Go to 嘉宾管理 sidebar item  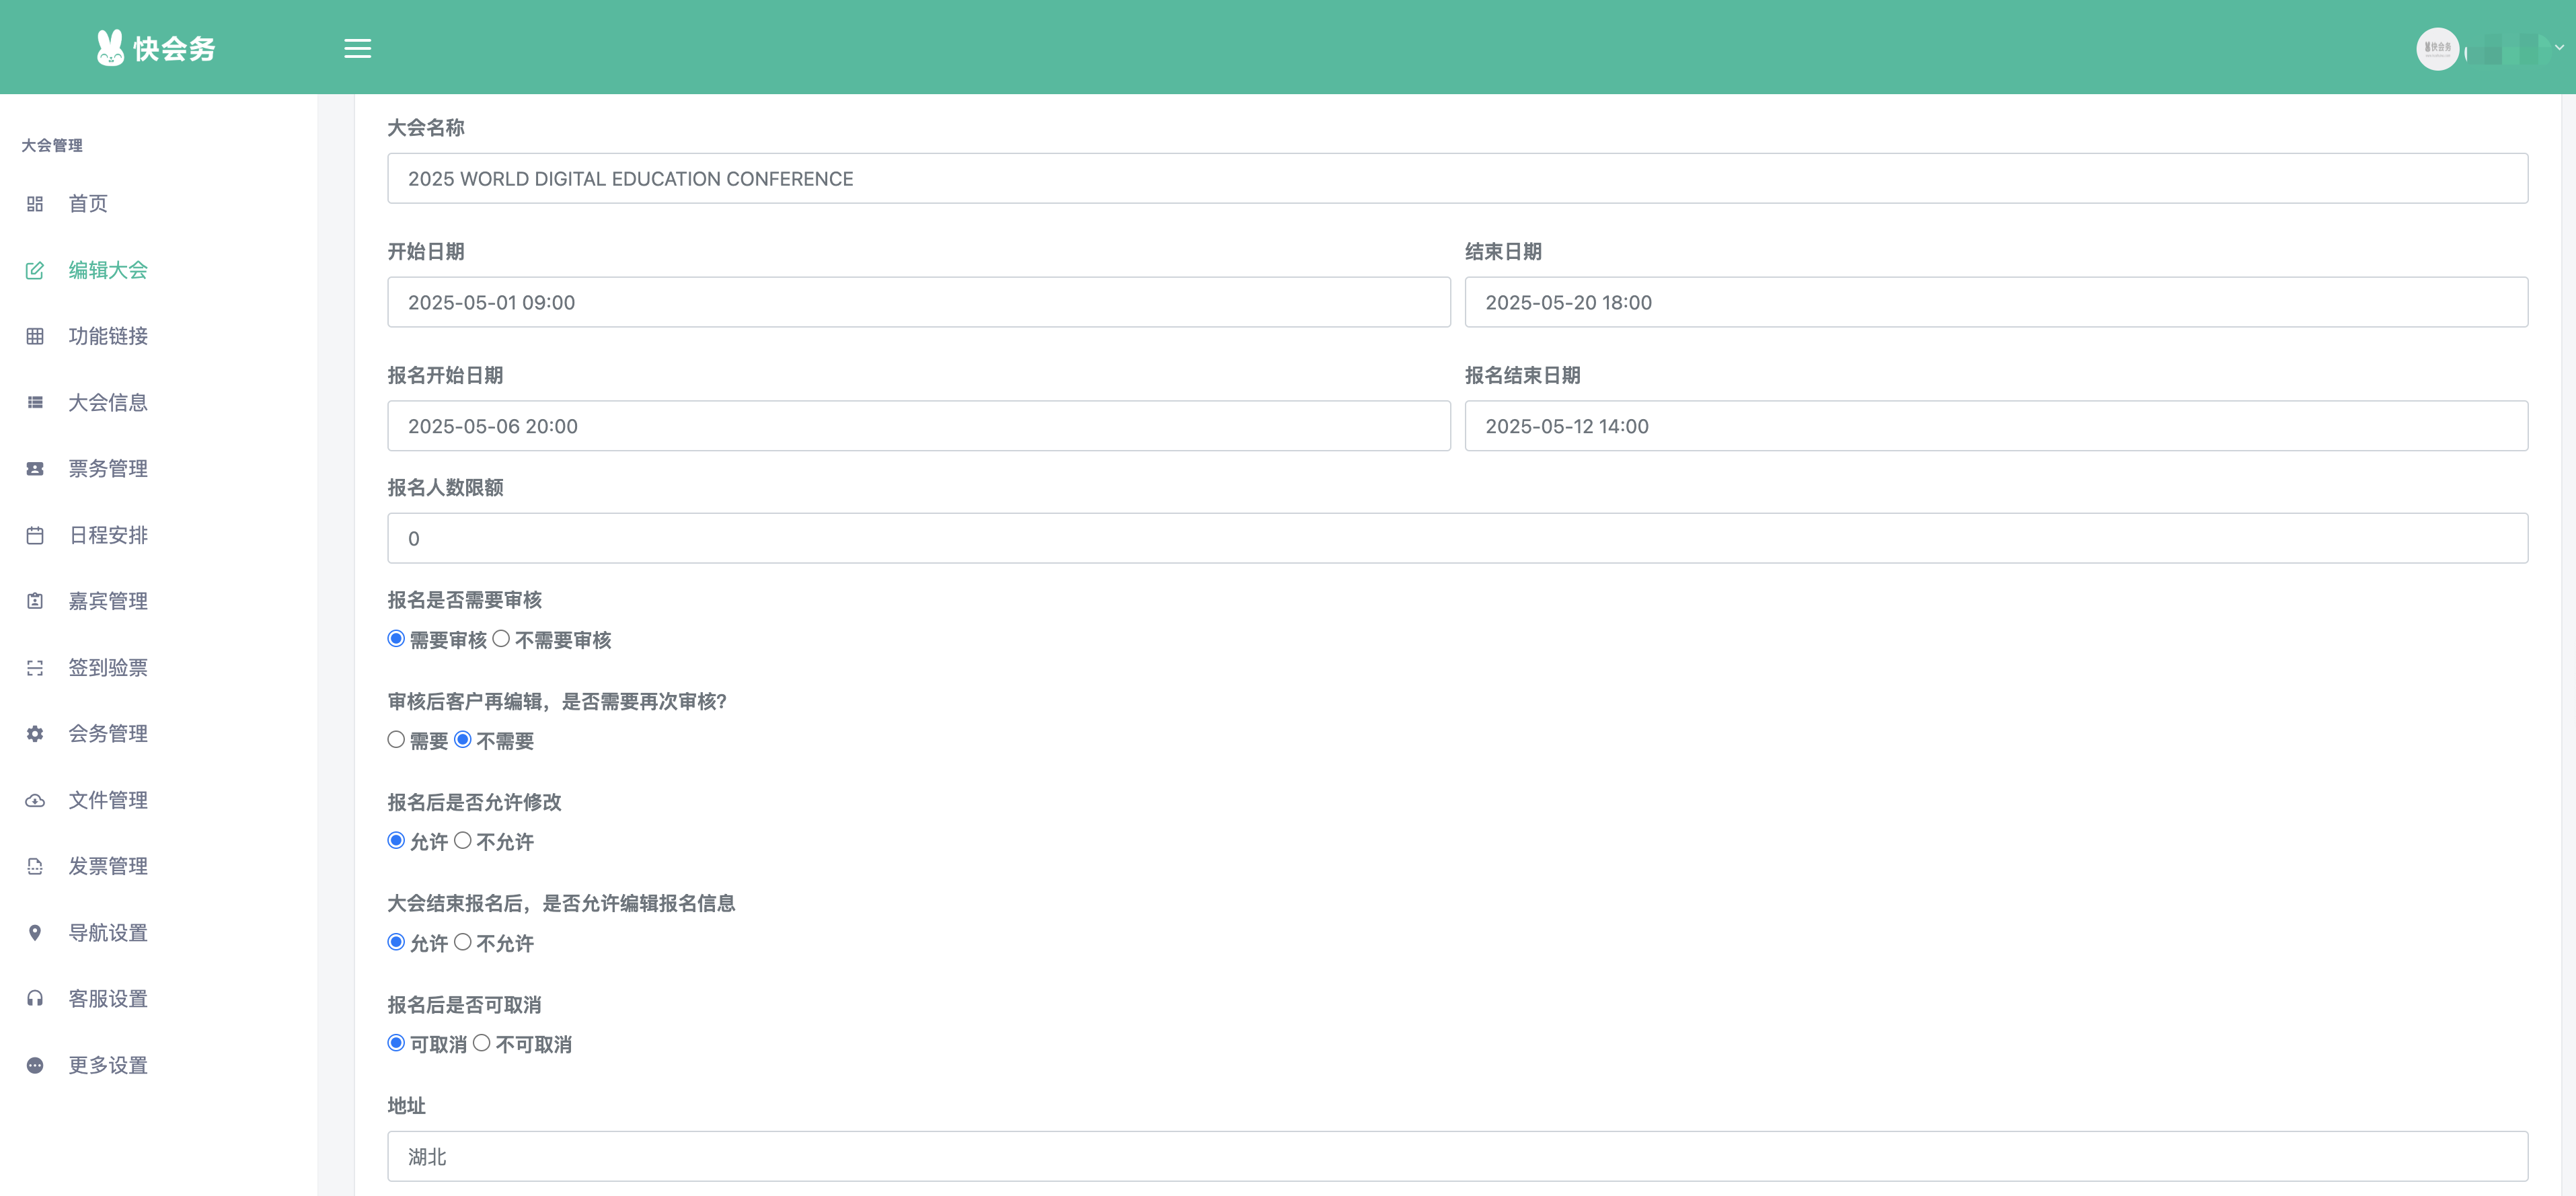pos(108,601)
